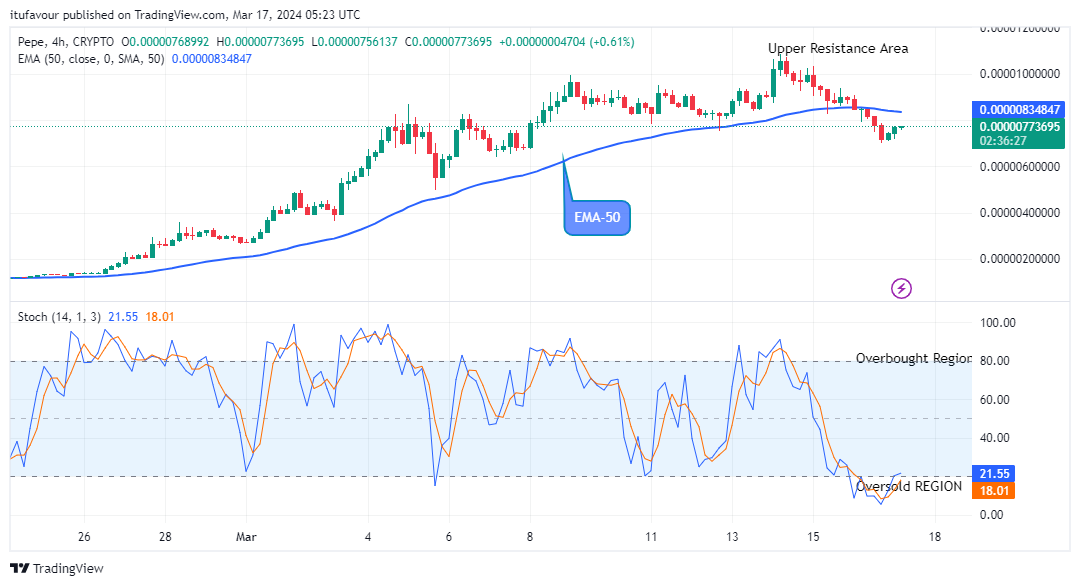Screen dimensions: 1080x586
Task: Click the EMA value 0.00000834847 in legend
Action: pyautogui.click(x=211, y=59)
